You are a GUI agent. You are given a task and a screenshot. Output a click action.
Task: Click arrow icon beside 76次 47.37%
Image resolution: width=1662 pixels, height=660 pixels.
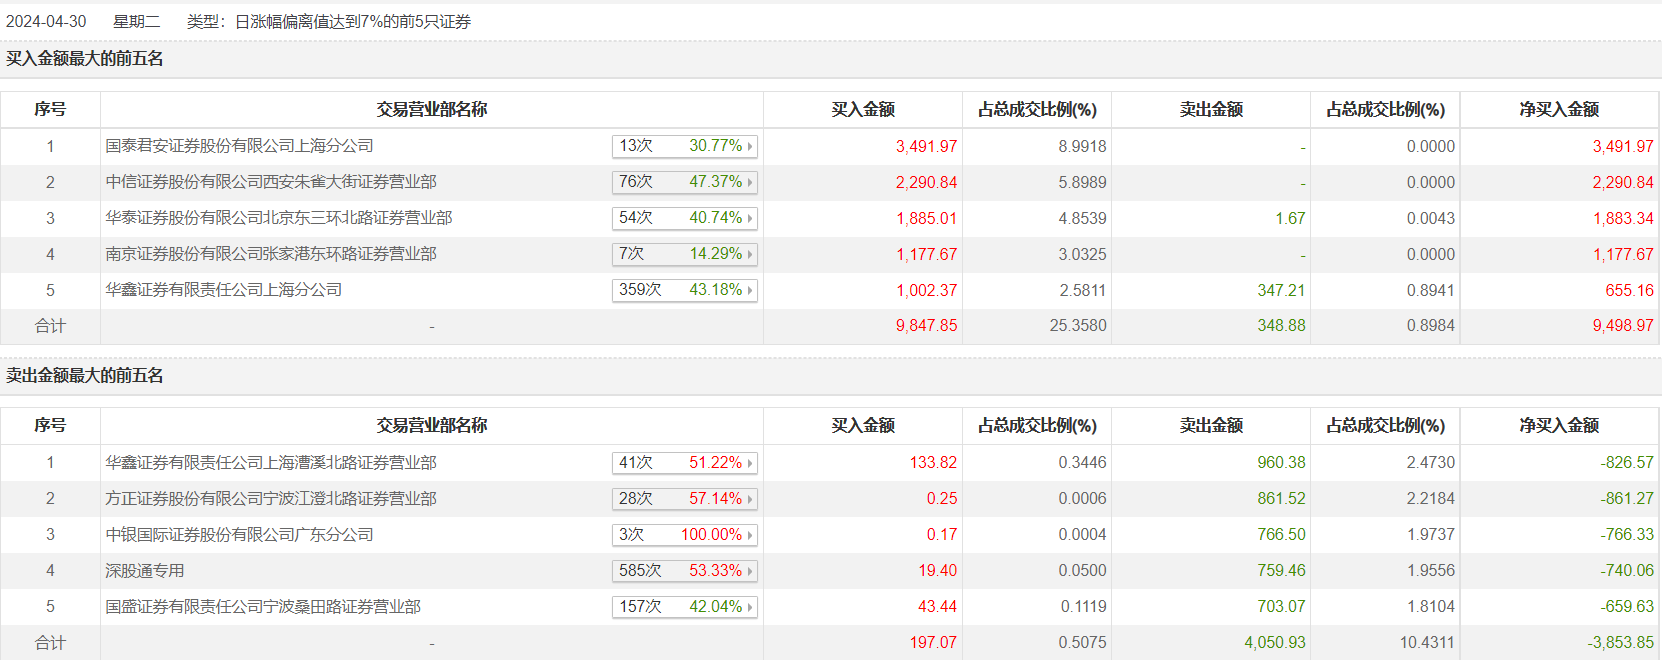[x=750, y=182]
